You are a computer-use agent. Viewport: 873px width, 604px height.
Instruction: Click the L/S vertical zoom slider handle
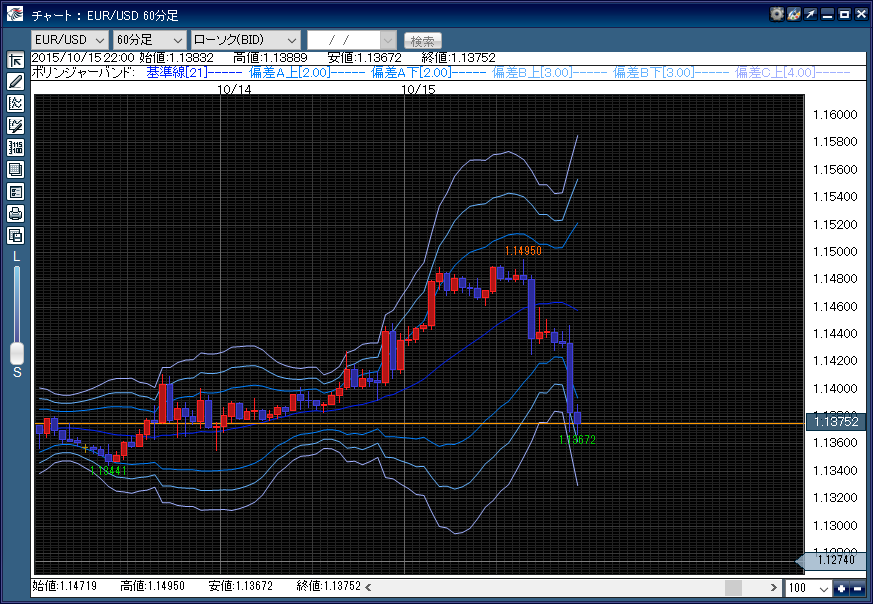point(17,353)
